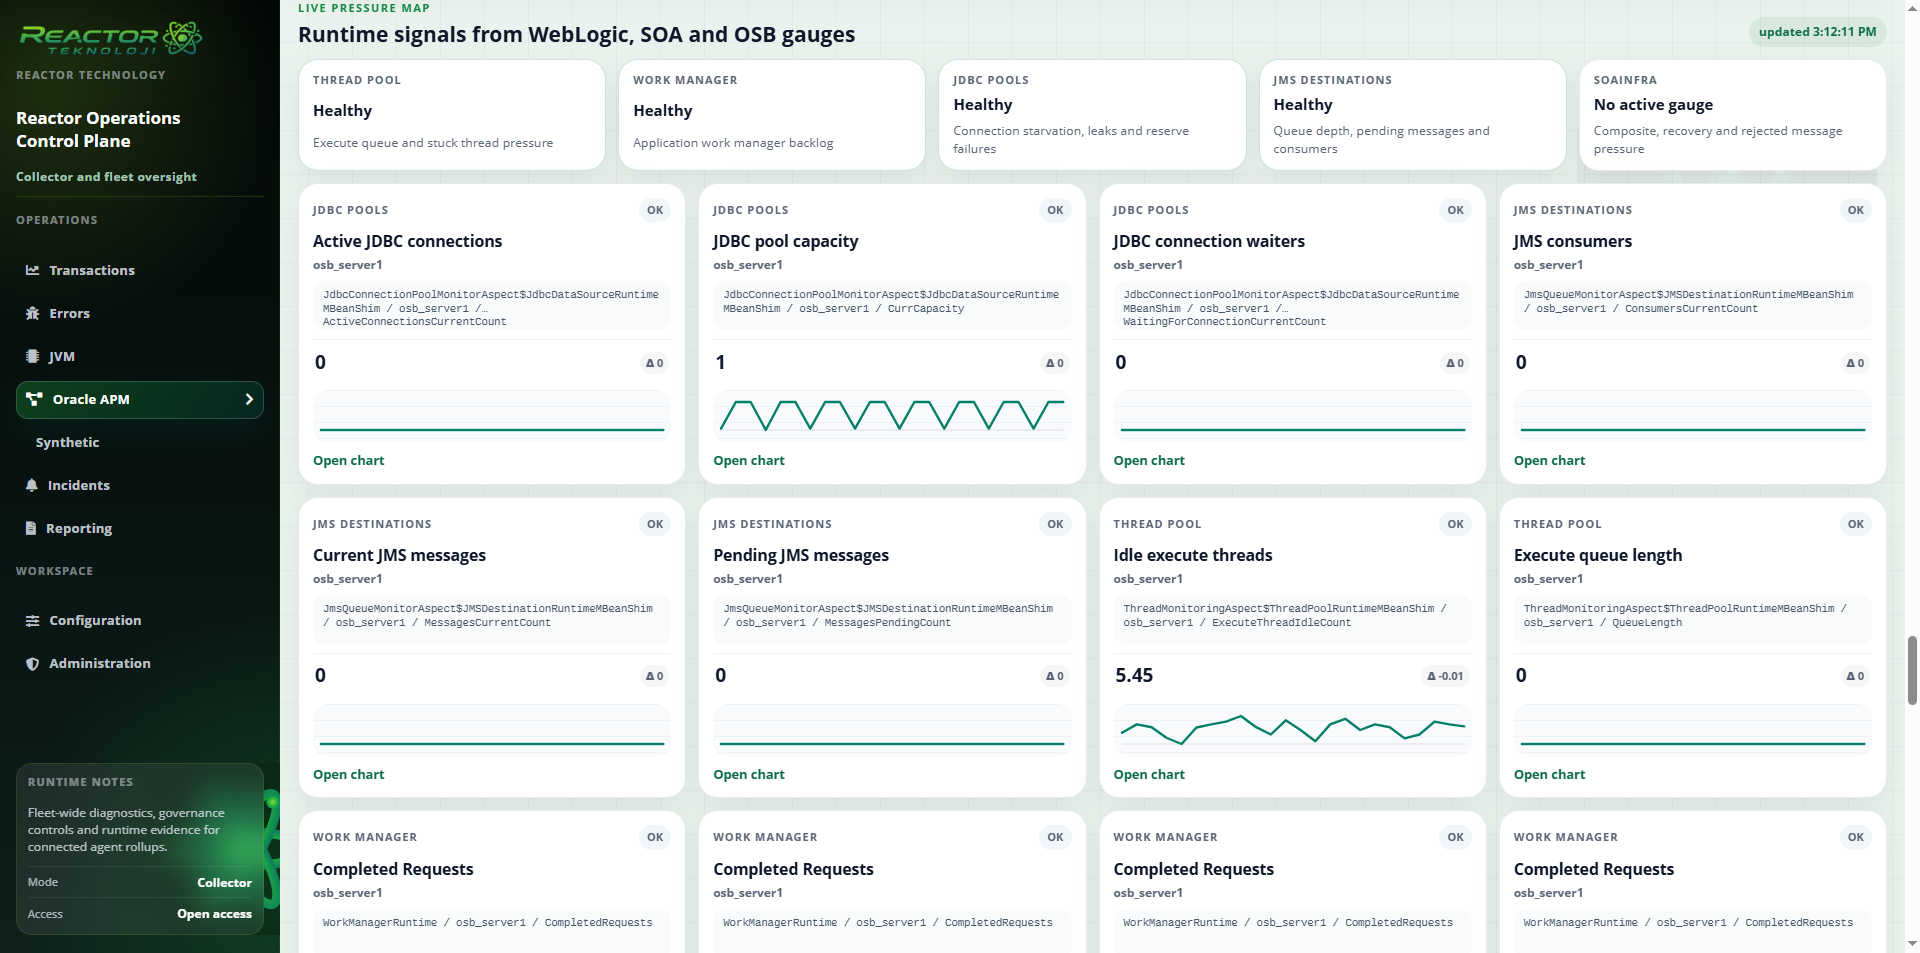Click the updated 3:12:11 PM badge
The width and height of the screenshot is (1920, 953).
click(x=1817, y=32)
